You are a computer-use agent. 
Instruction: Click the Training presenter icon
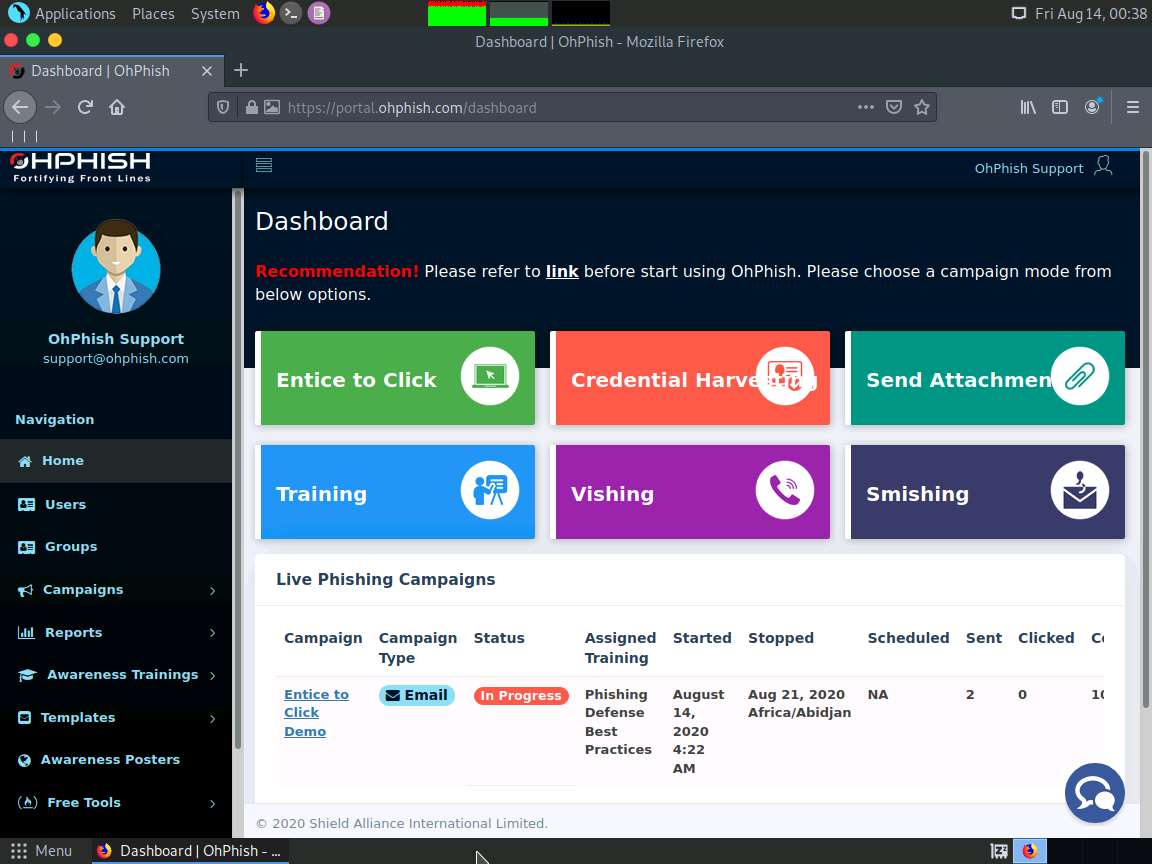coord(490,490)
